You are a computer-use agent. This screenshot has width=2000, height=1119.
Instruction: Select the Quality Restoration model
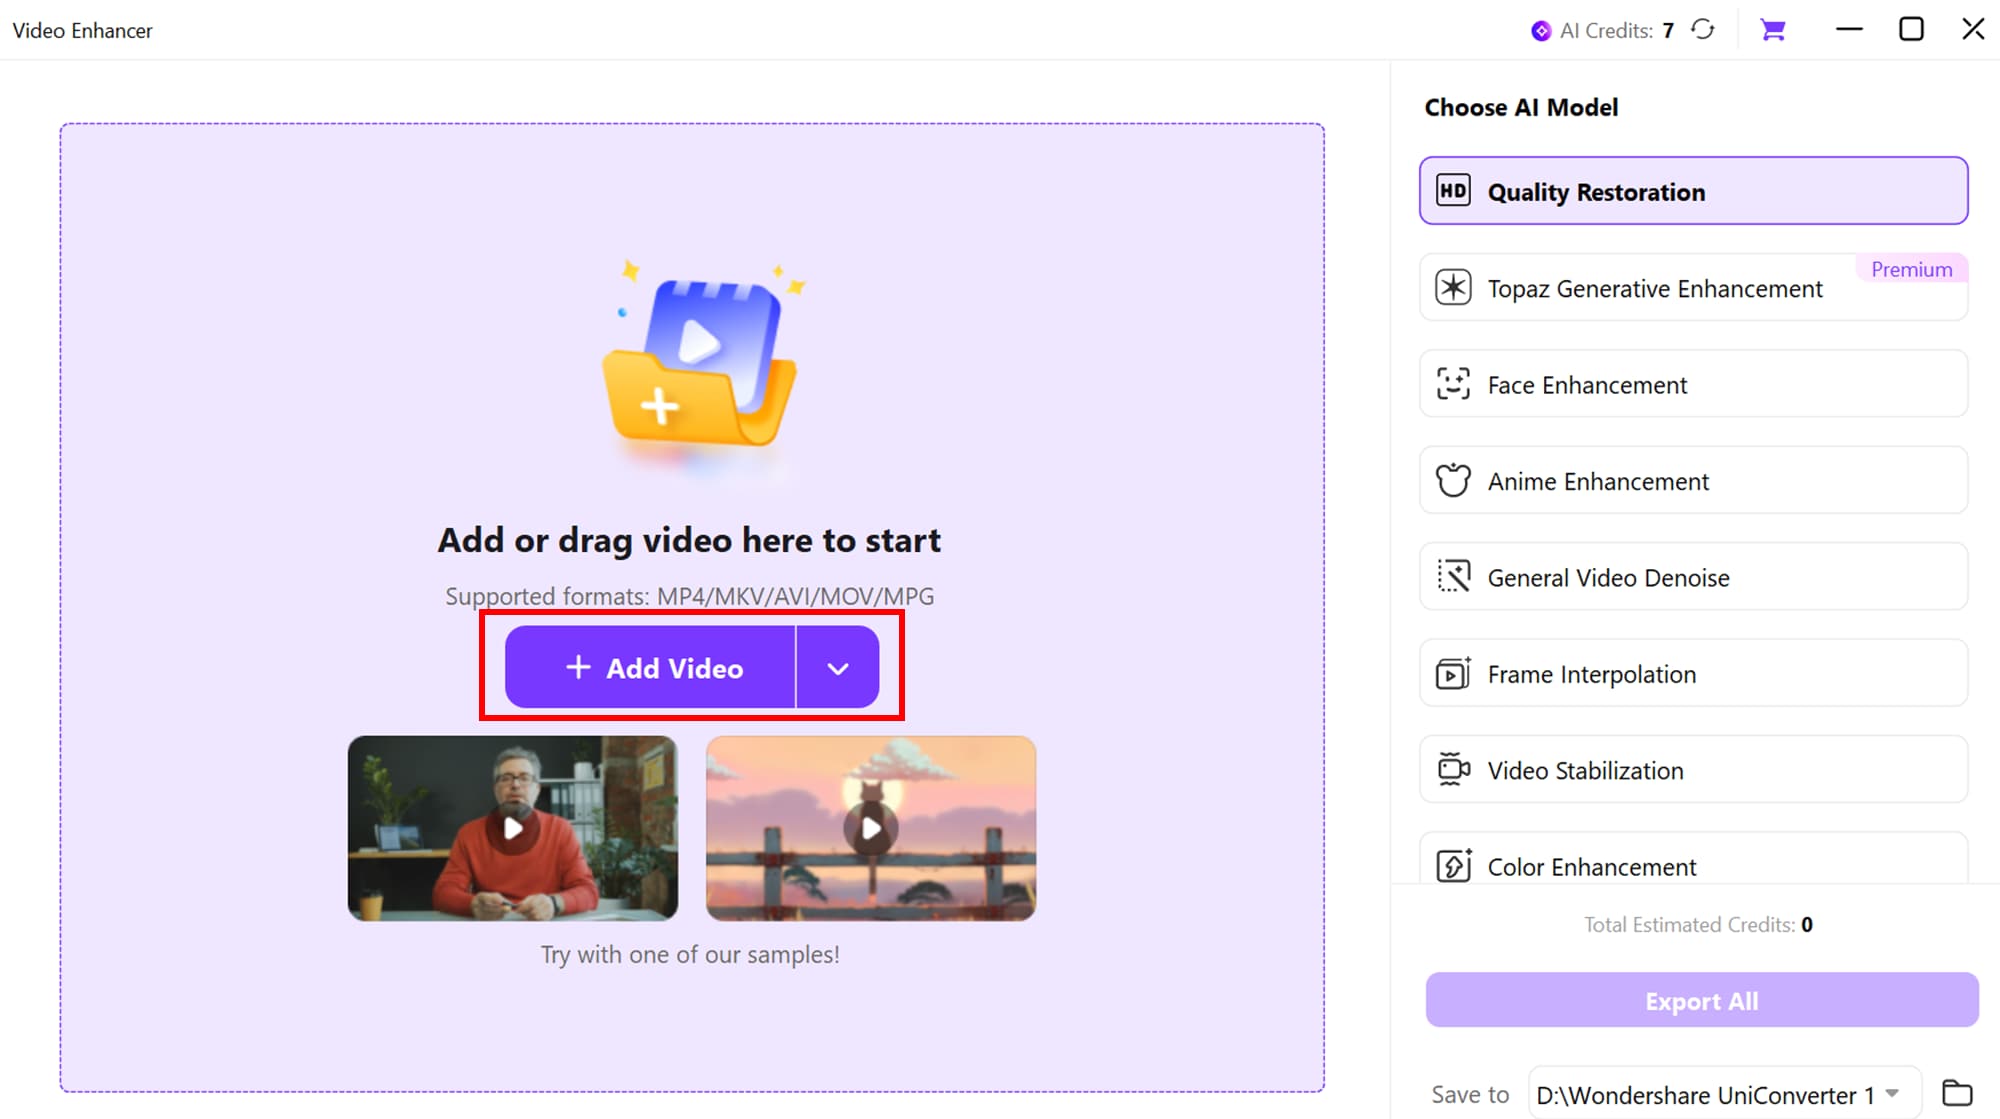[x=1692, y=191]
